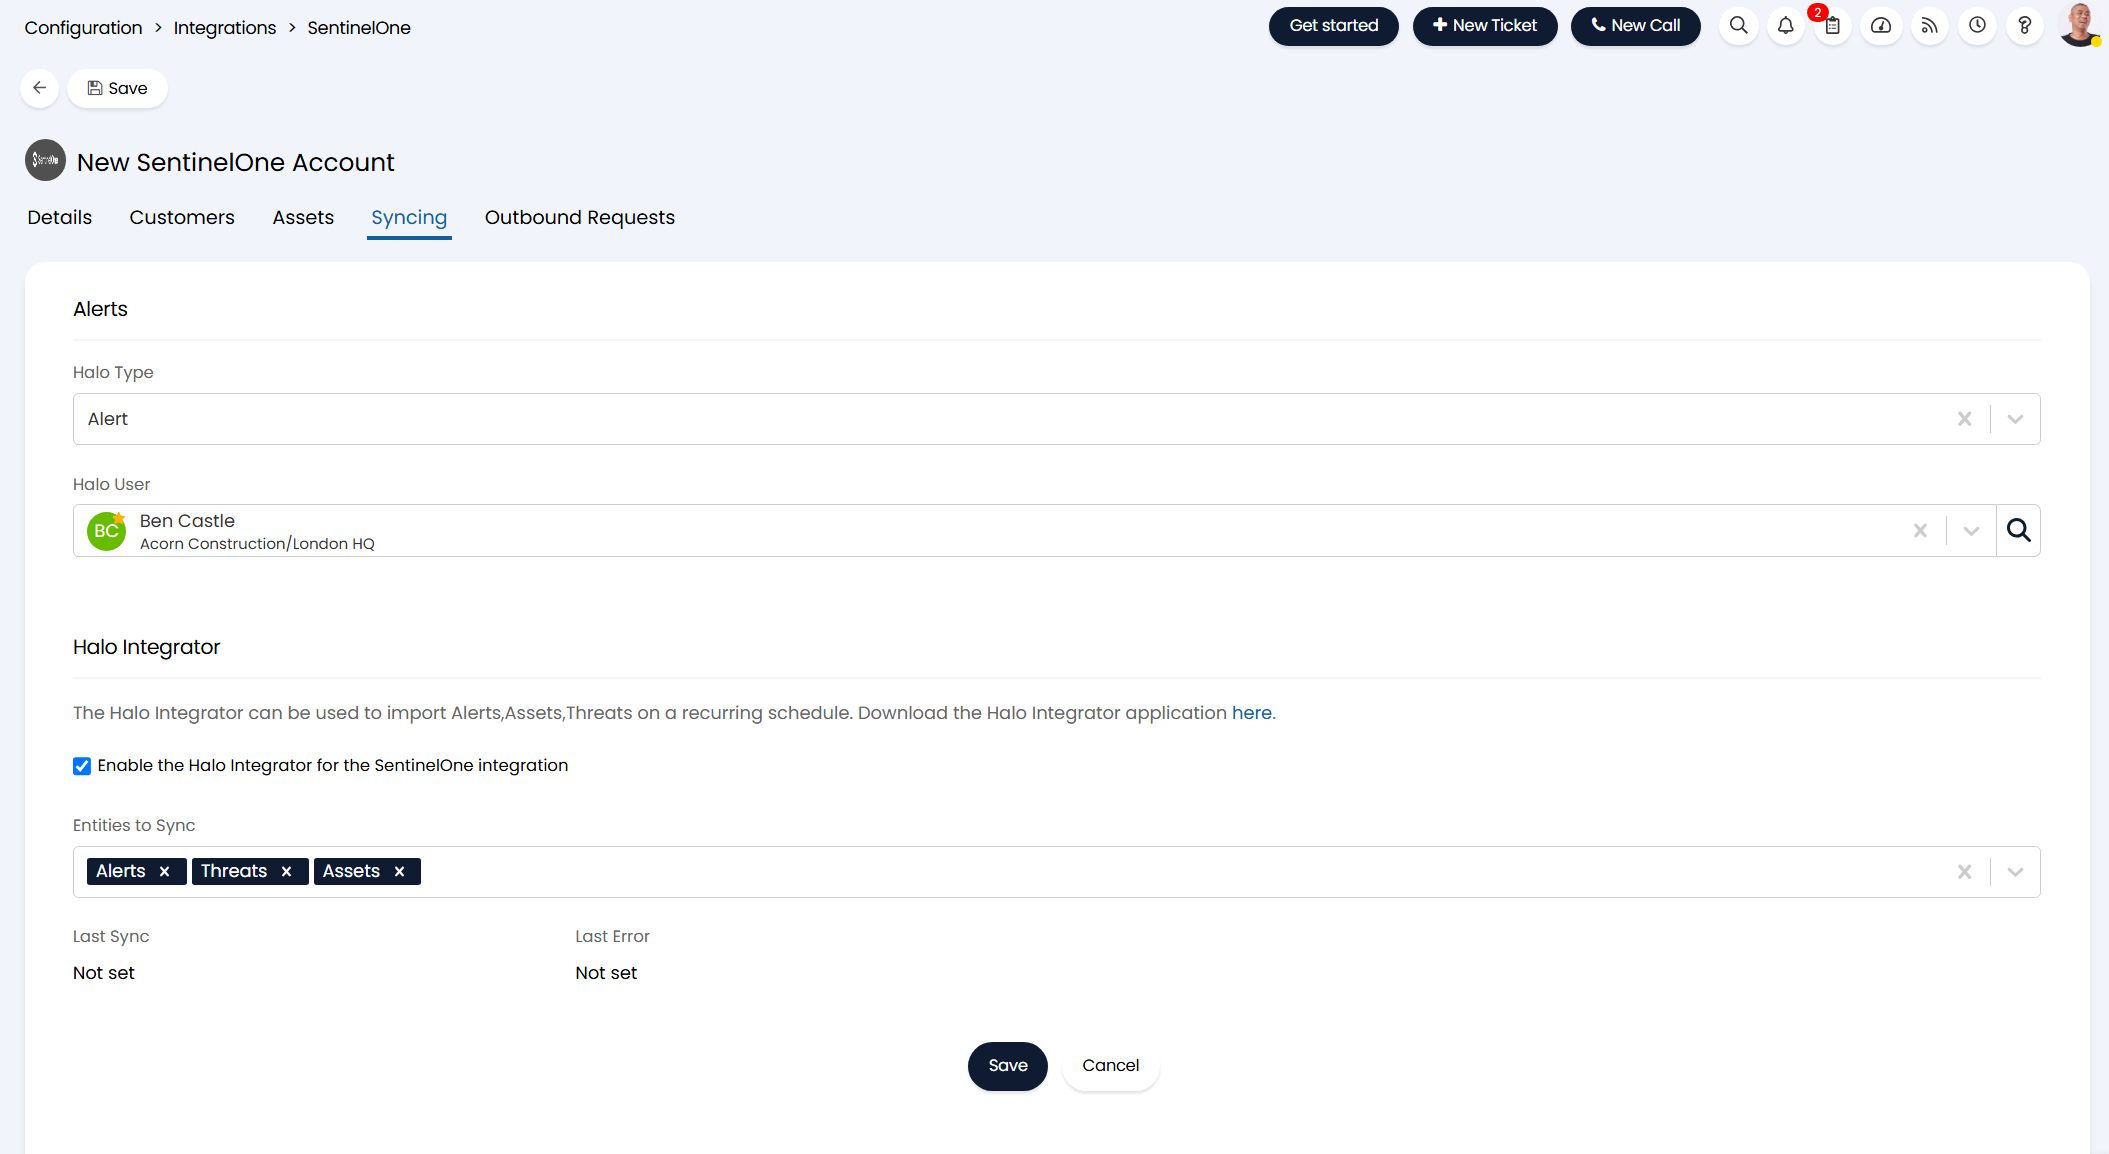Open the user profile avatar
This screenshot has height=1154, width=2109.
2080,25
